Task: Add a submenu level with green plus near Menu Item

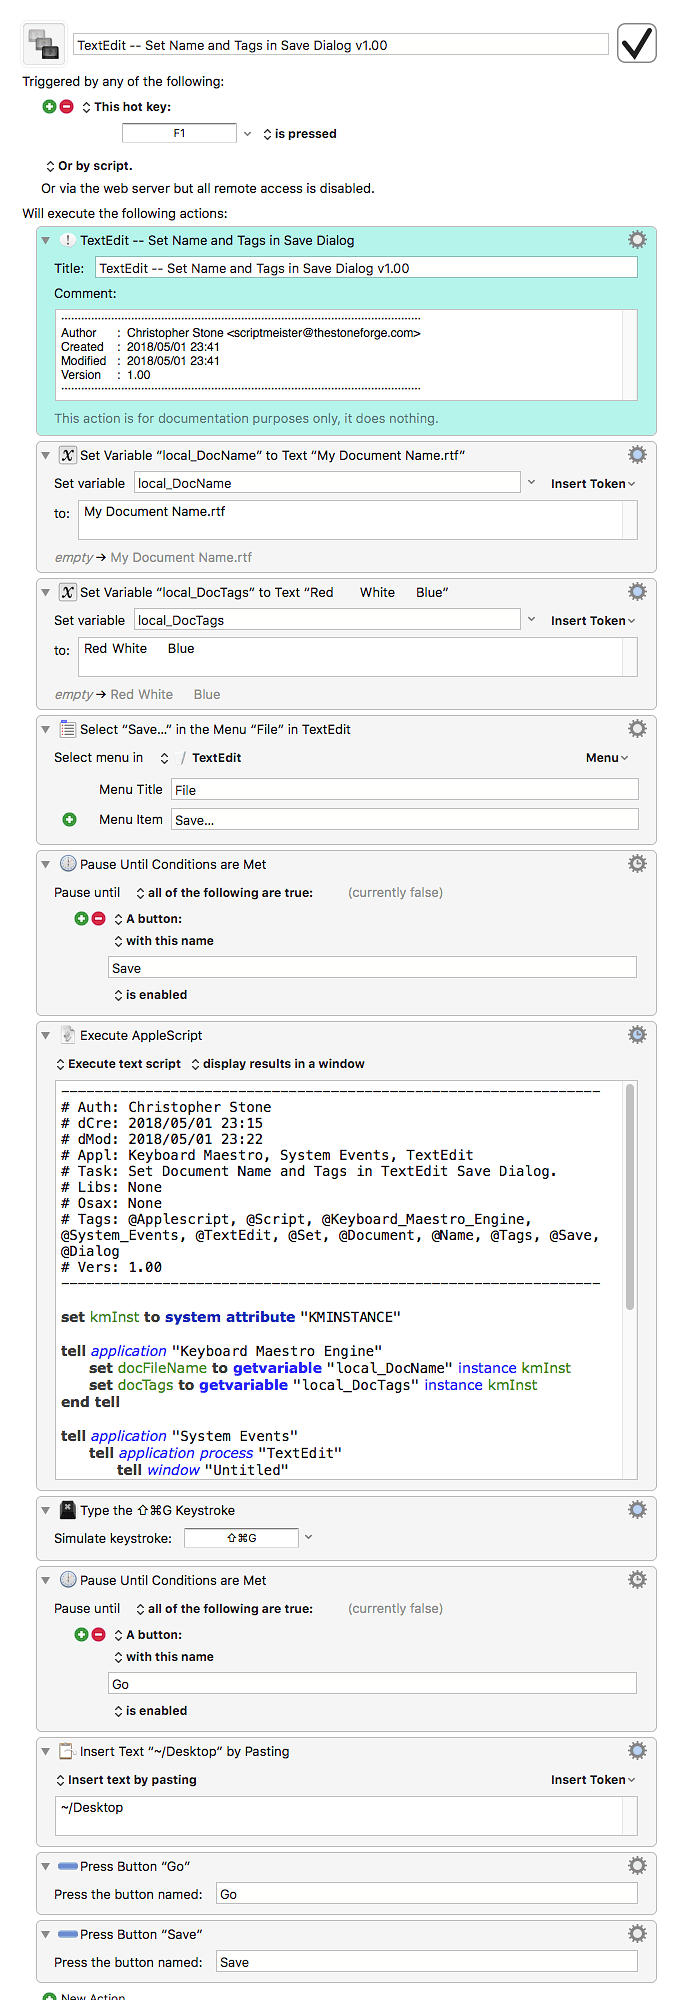Action: tap(69, 819)
